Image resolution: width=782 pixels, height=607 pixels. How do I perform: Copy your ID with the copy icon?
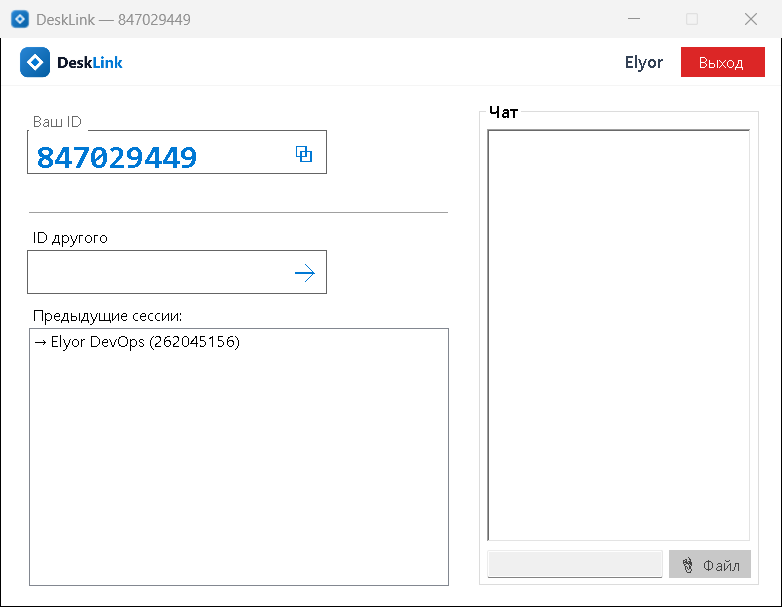tap(304, 154)
